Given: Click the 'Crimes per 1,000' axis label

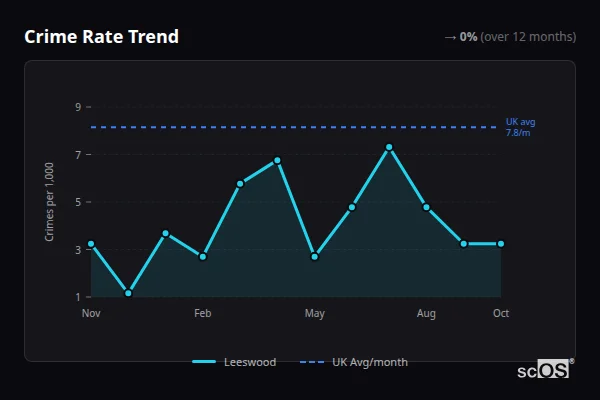Looking at the screenshot, I should 49,202.
